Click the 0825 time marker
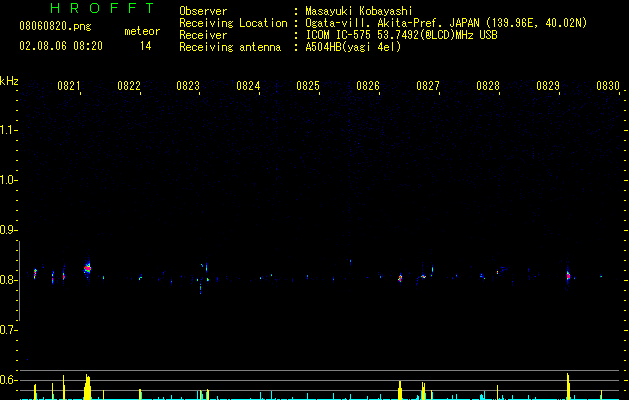The image size is (629, 400). (308, 86)
